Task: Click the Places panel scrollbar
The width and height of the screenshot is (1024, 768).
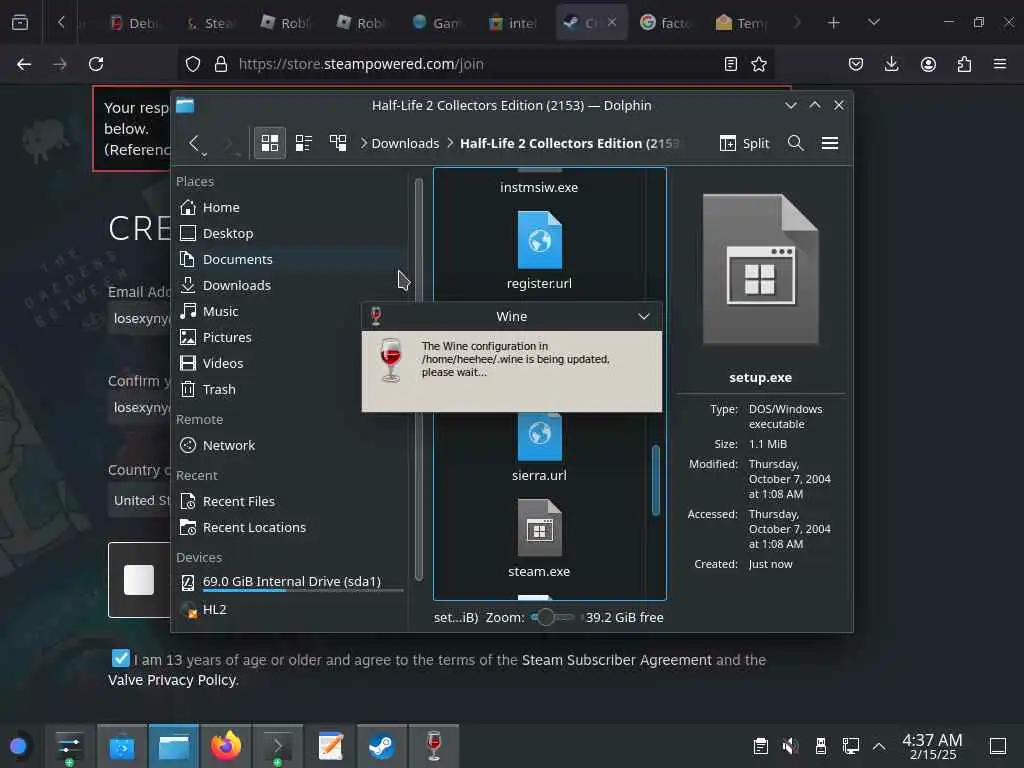Action: [419, 379]
